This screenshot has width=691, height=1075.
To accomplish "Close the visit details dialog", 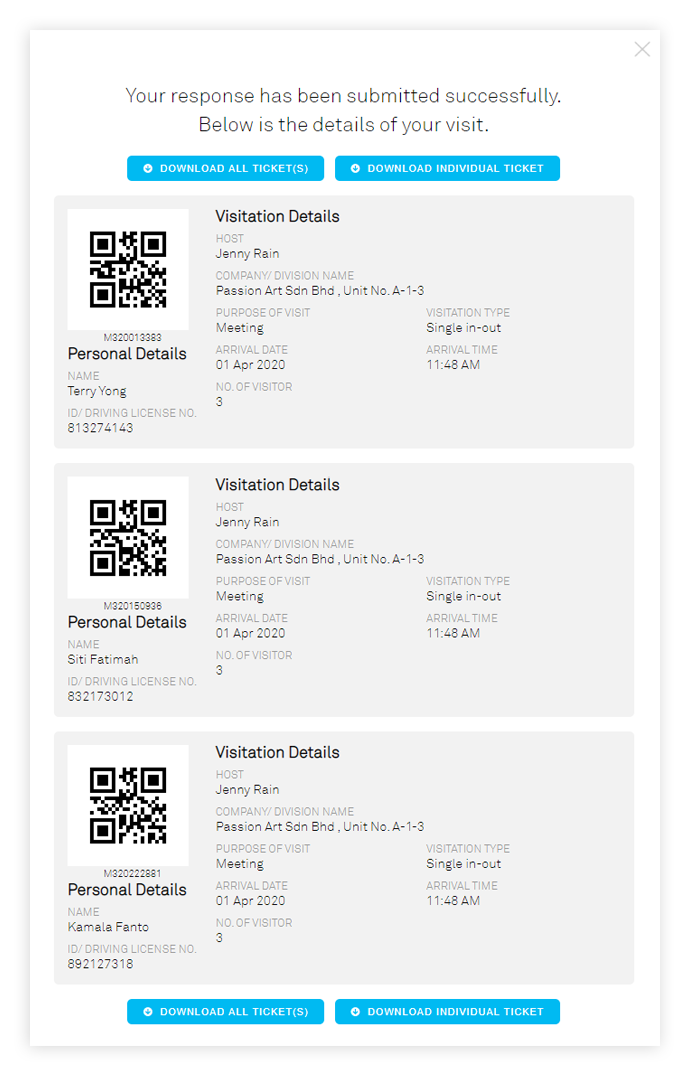I will 642,49.
